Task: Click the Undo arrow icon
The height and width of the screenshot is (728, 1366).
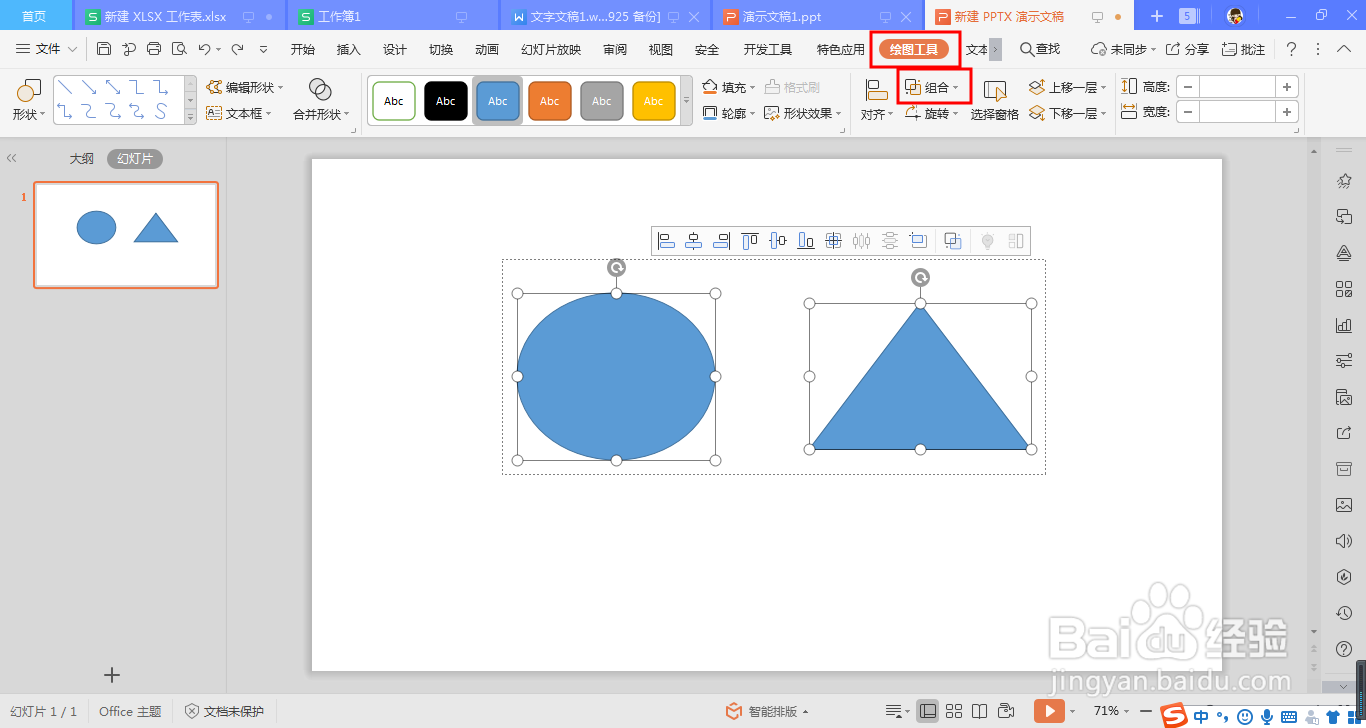Action: pos(204,49)
